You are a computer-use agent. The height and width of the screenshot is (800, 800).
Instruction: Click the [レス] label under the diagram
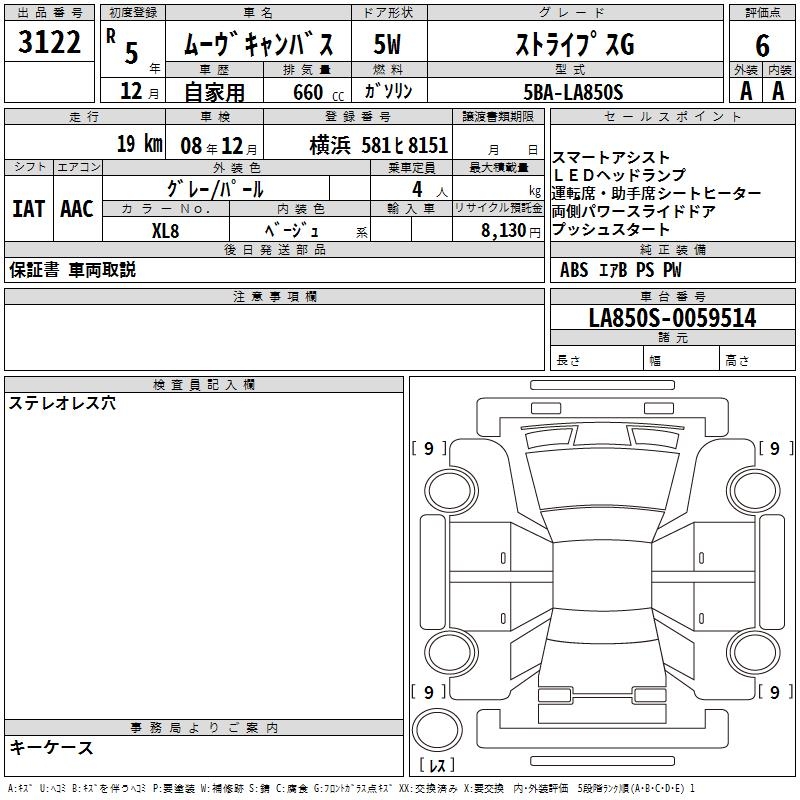tap(438, 766)
